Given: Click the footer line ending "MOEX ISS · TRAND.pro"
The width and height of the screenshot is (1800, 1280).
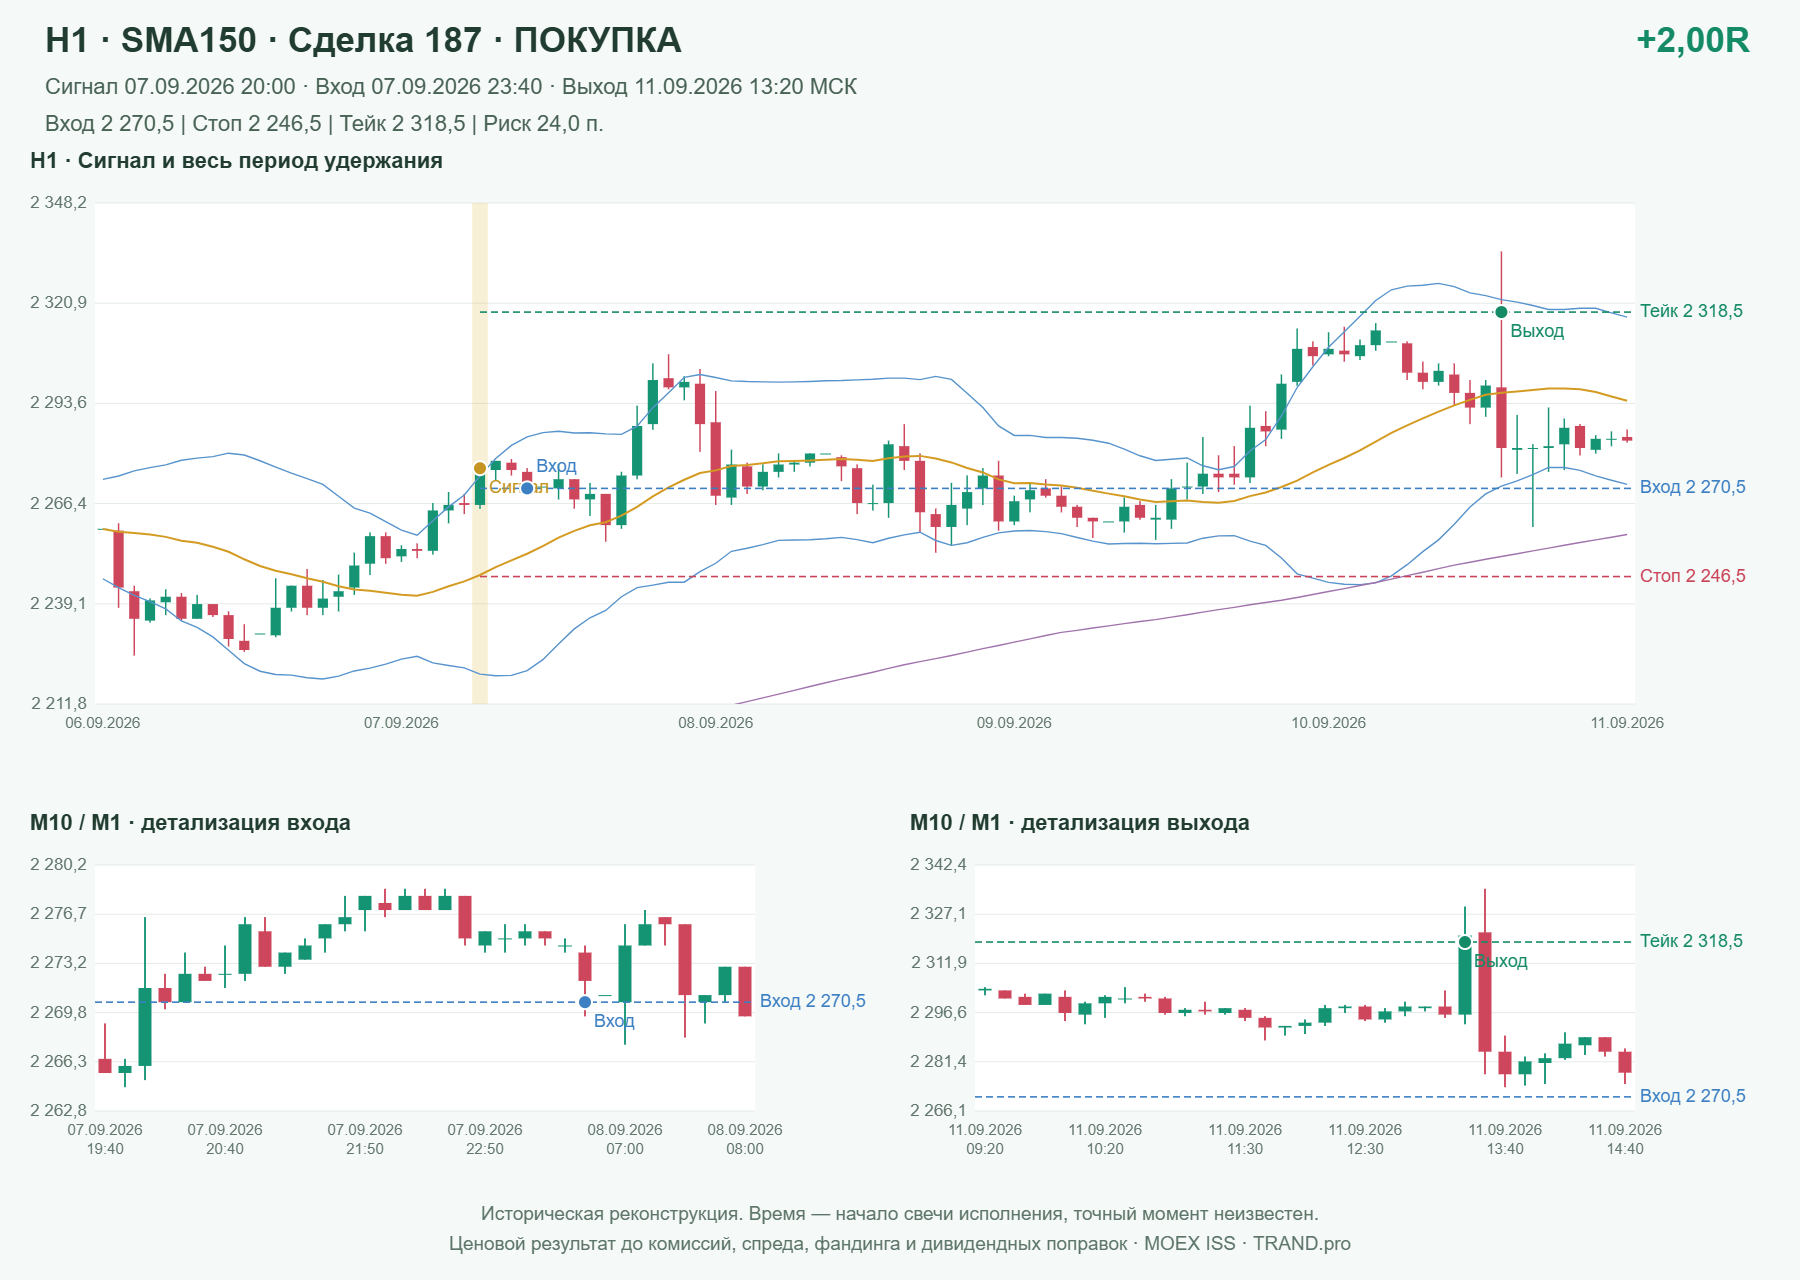Looking at the screenshot, I should [900, 1244].
